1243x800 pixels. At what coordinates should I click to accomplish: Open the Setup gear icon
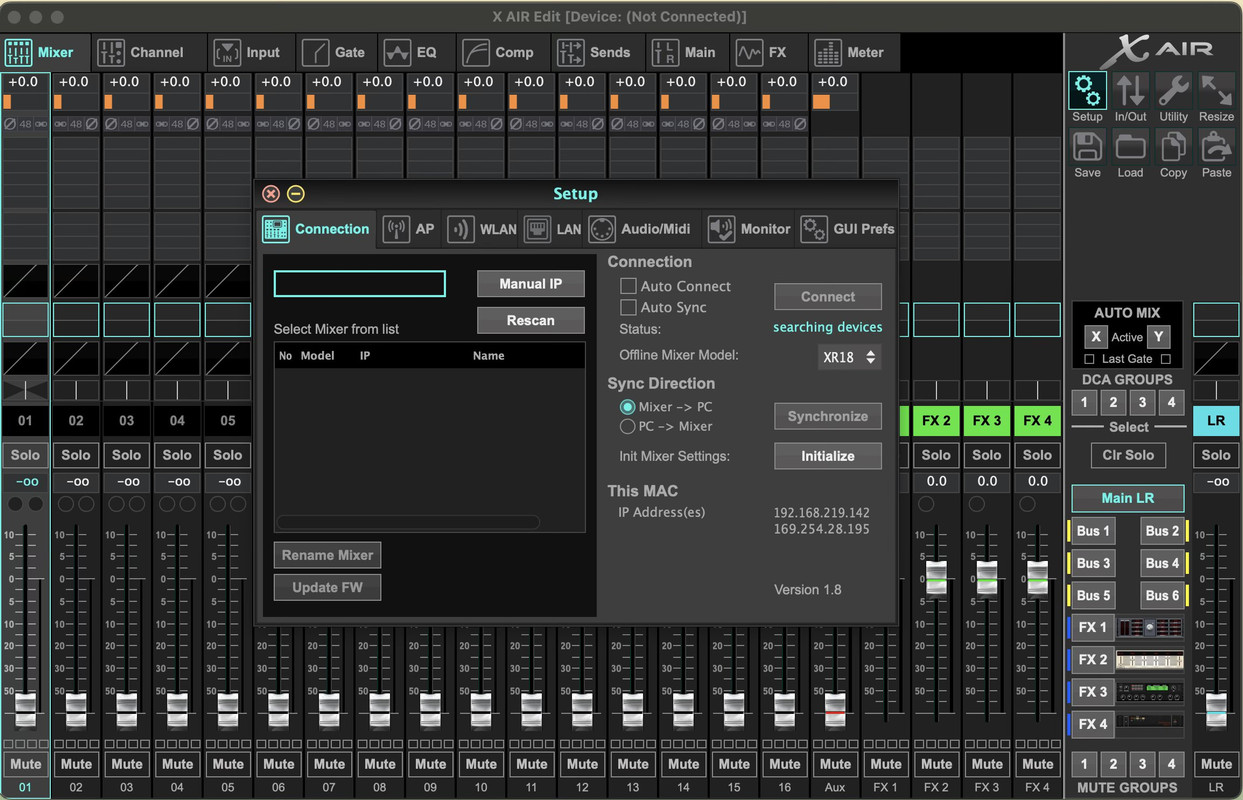coord(1087,91)
